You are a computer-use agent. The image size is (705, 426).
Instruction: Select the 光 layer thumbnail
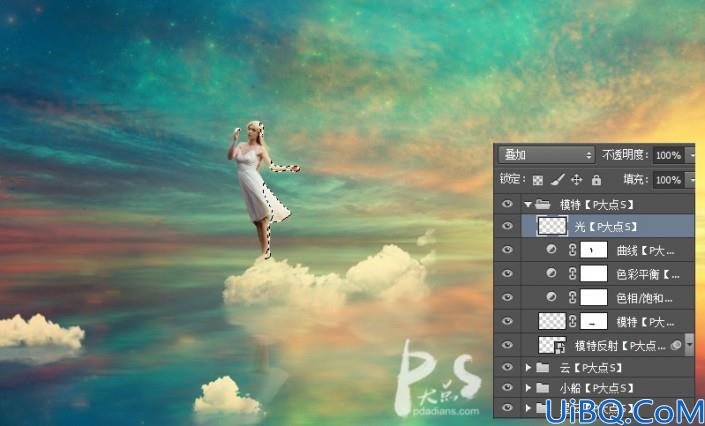click(x=552, y=226)
